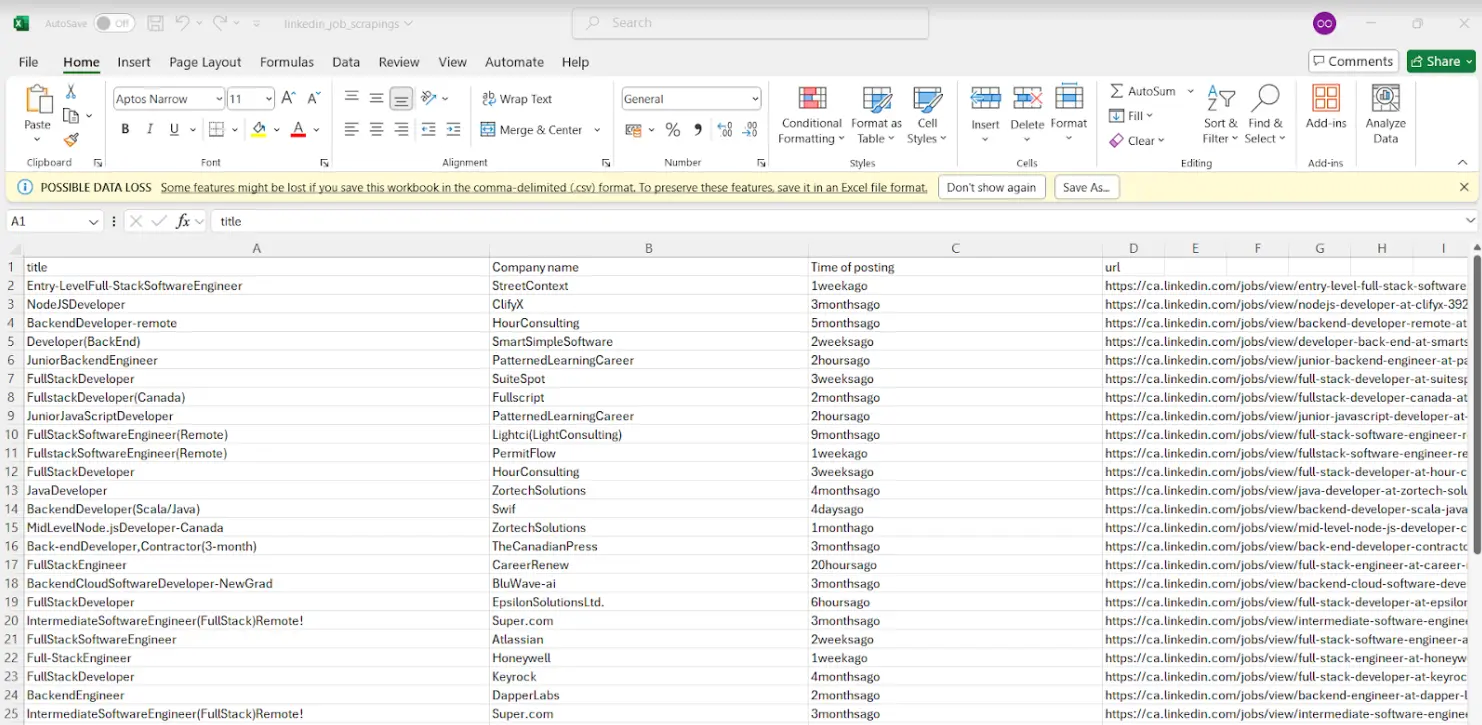This screenshot has width=1482, height=725.
Task: Switch to the Formulas ribbon tab
Action: click(x=287, y=62)
